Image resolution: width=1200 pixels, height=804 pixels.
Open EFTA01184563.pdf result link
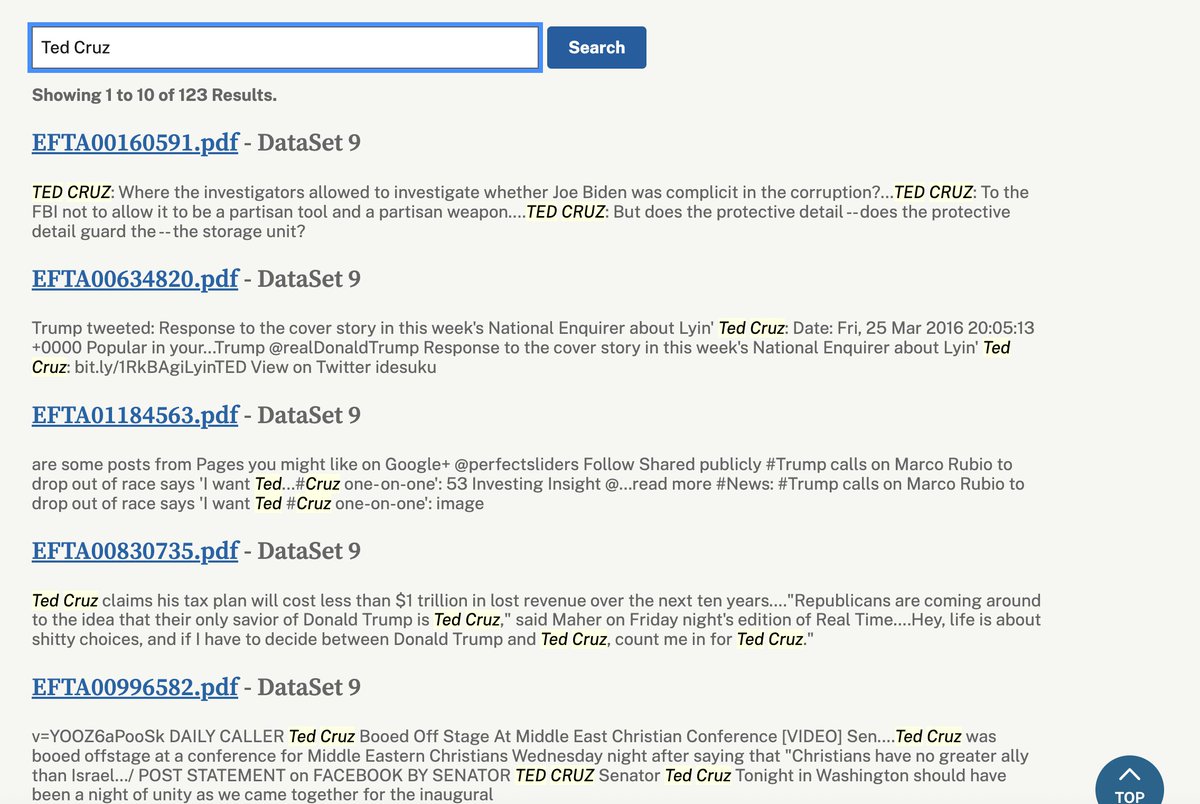tap(135, 415)
